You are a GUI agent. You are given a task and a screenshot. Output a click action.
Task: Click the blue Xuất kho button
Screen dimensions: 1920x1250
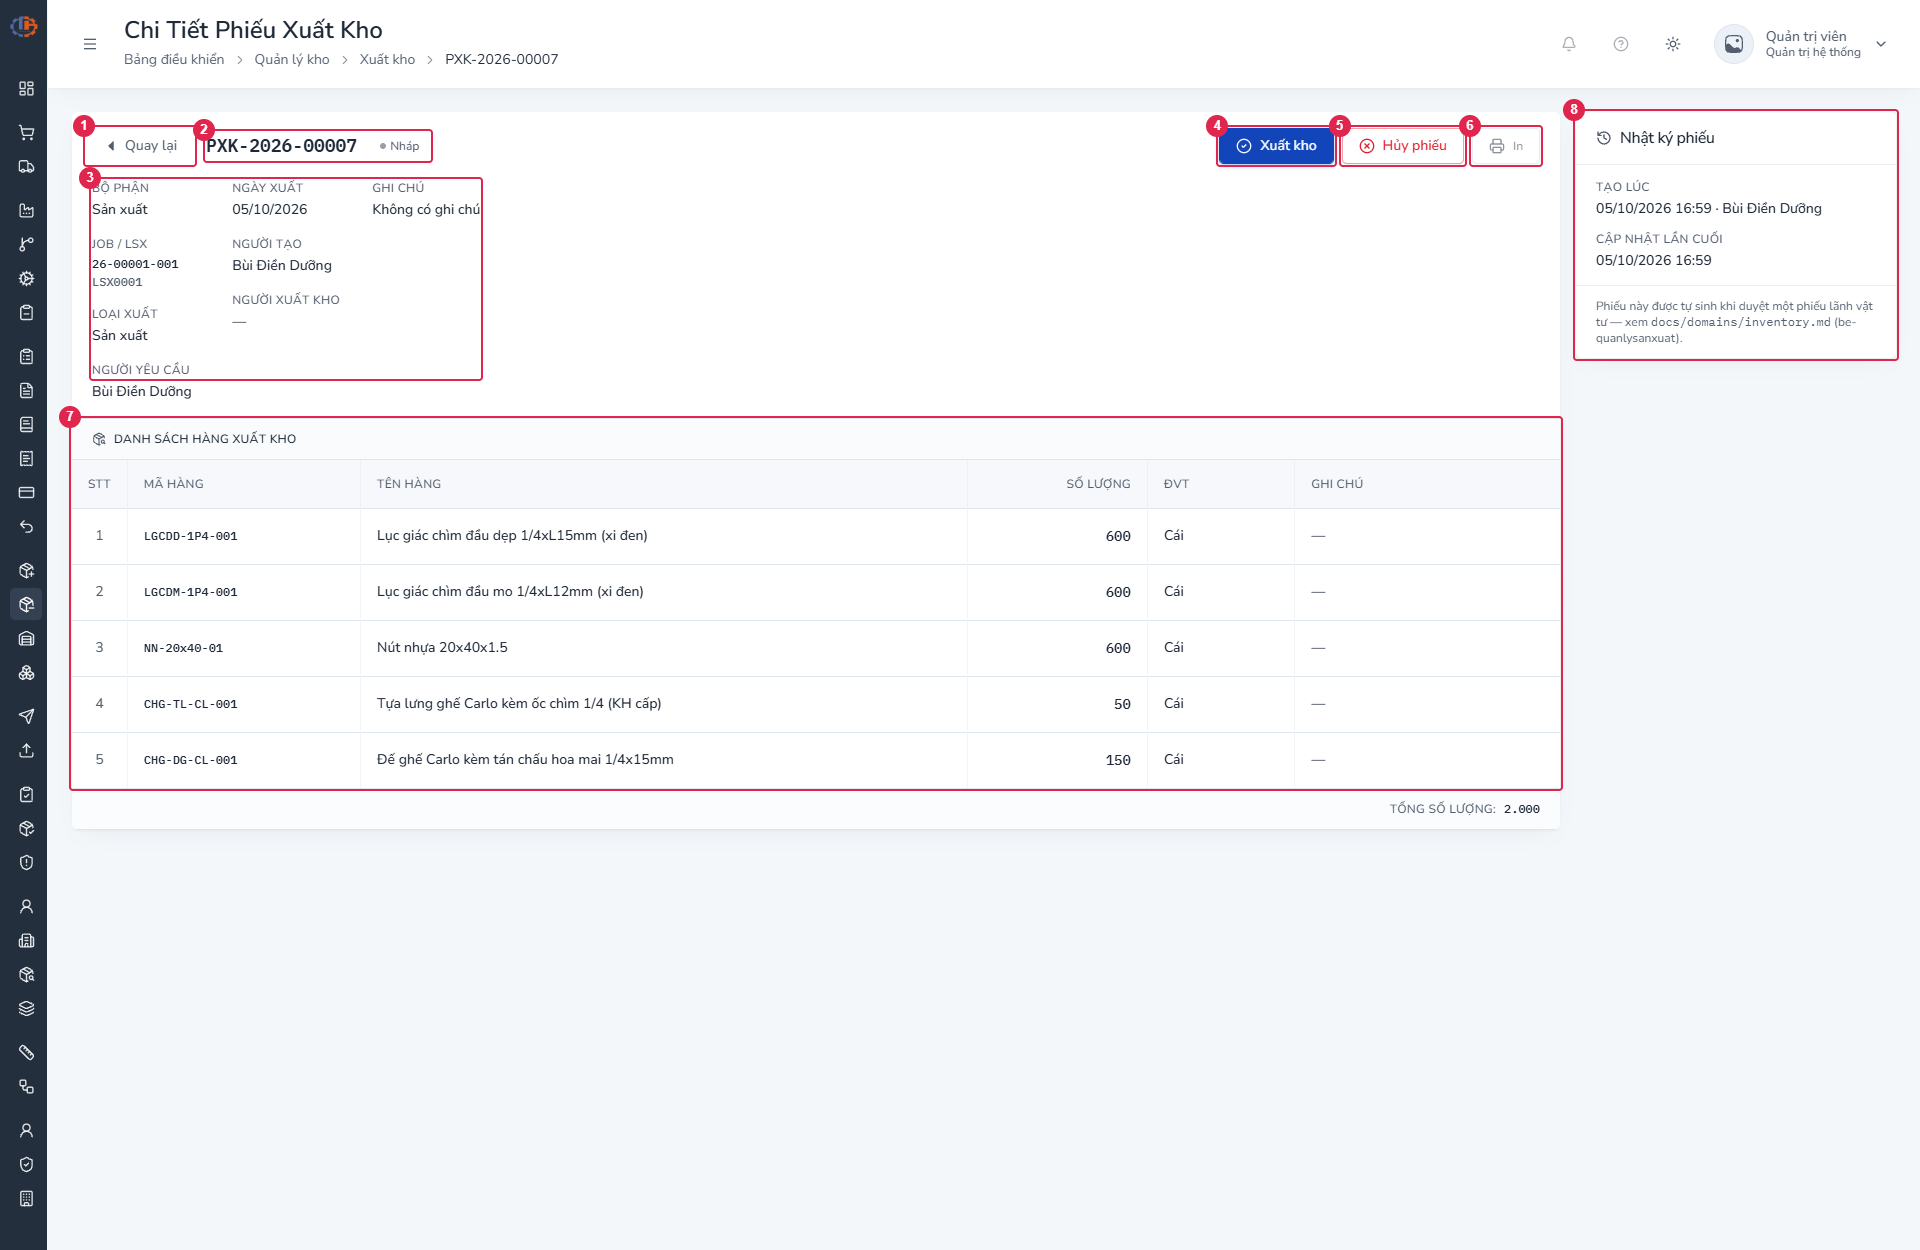(1277, 146)
